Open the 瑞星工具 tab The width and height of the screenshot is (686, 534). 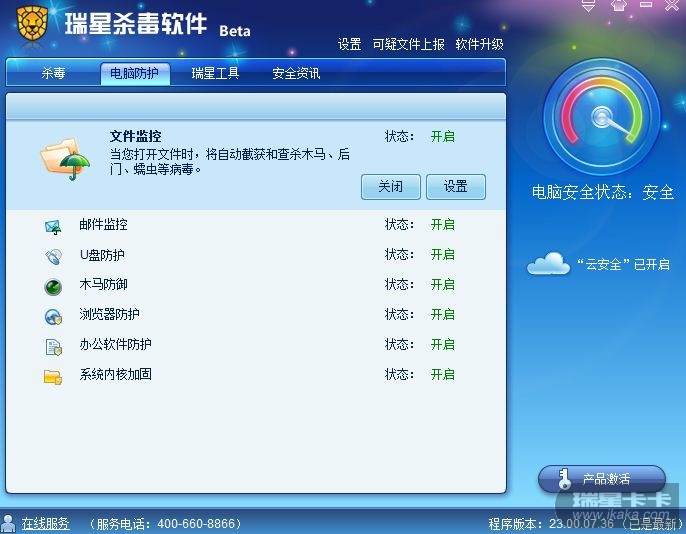215,73
